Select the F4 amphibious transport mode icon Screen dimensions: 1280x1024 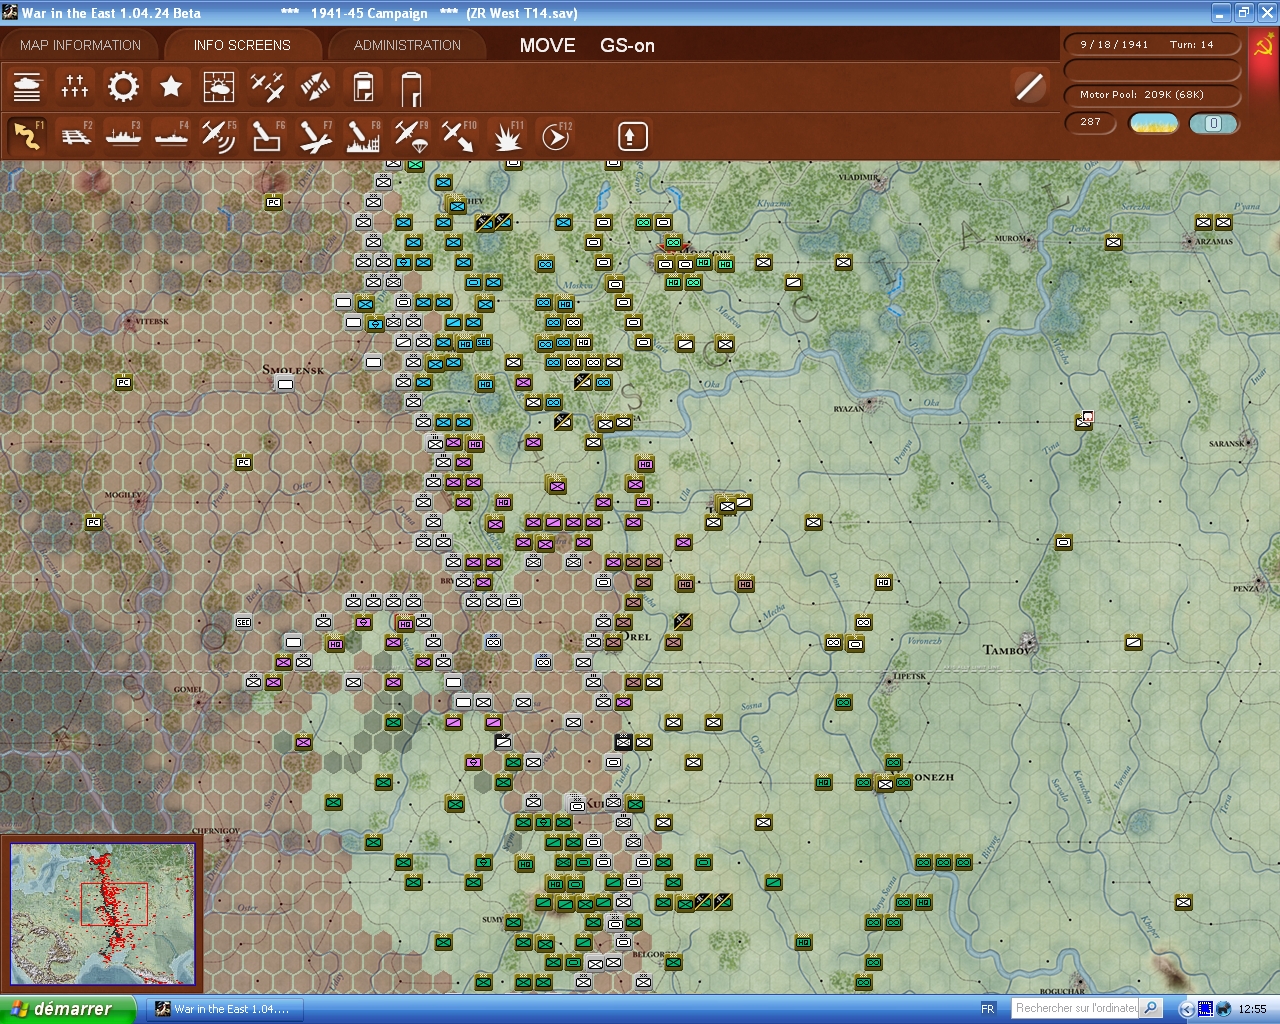(171, 136)
